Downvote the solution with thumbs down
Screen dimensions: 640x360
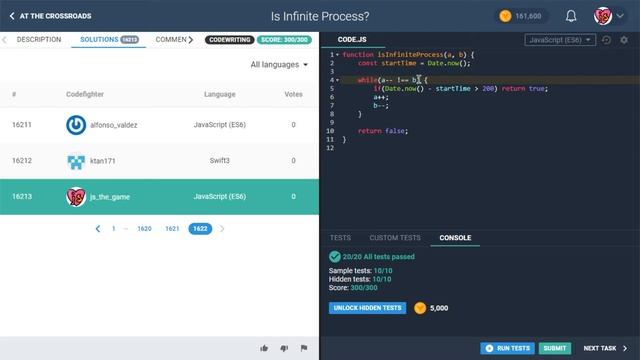click(284, 348)
